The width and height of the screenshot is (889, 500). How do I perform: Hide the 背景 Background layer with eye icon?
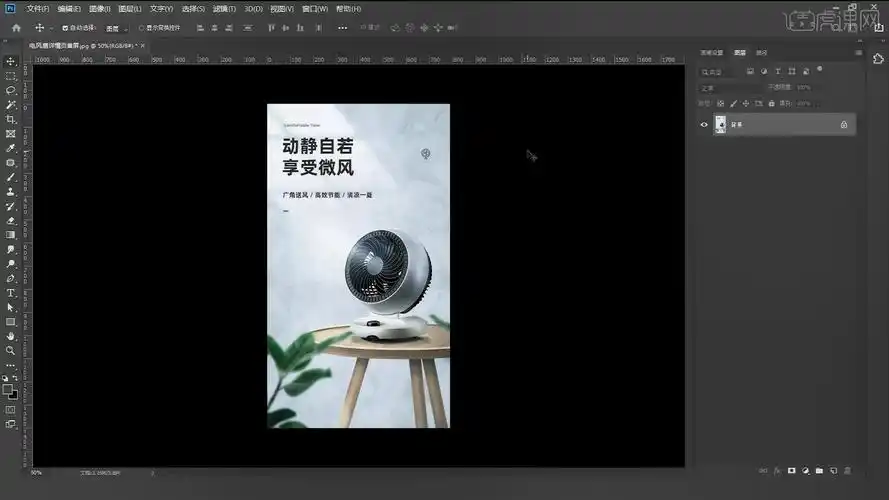[x=704, y=125]
